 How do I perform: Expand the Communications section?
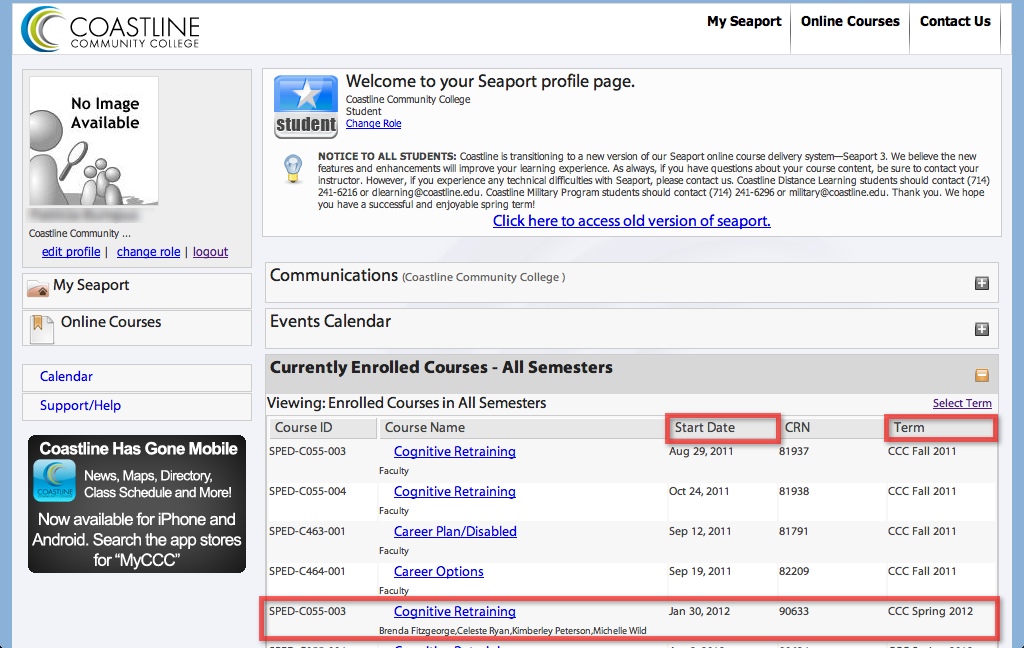point(982,283)
